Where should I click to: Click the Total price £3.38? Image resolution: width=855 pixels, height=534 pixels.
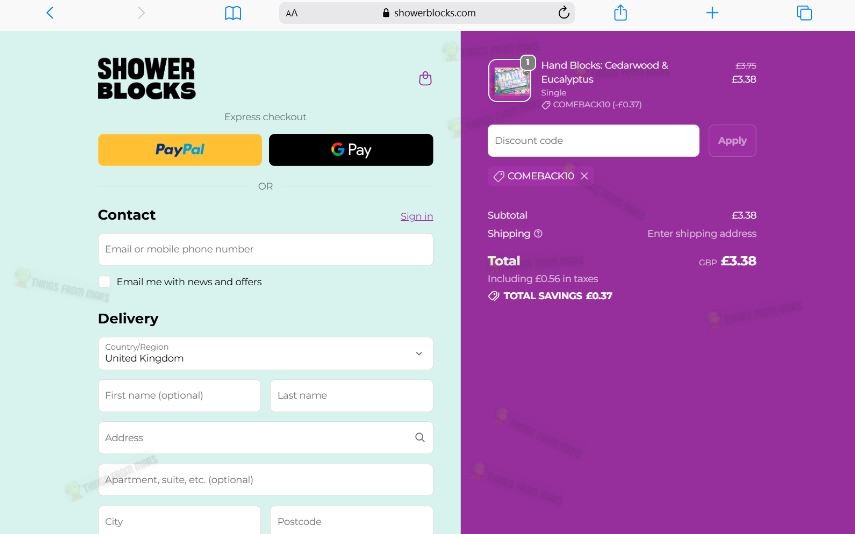click(x=738, y=261)
